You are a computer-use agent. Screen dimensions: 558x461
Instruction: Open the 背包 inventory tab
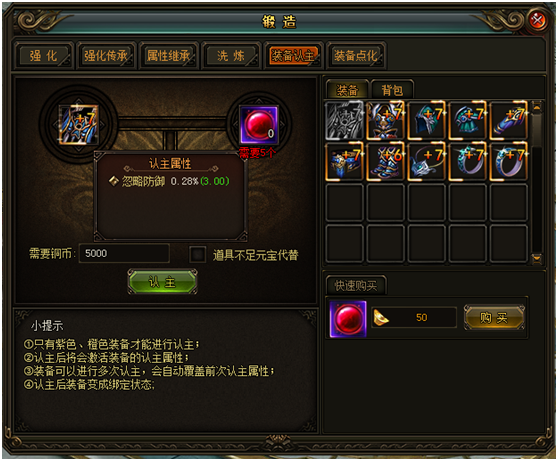pos(392,90)
